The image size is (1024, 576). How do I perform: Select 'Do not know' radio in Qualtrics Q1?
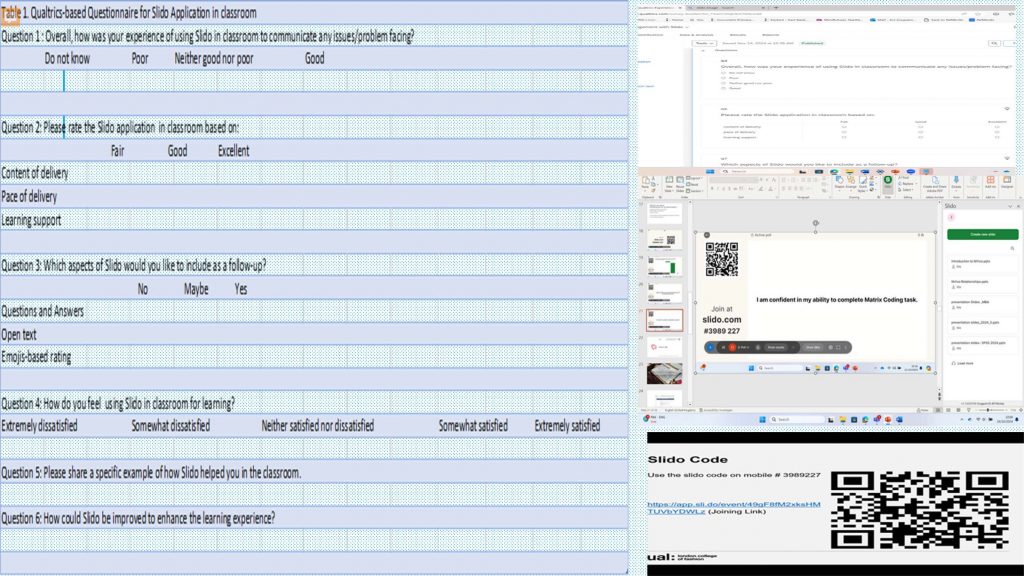coord(724,72)
